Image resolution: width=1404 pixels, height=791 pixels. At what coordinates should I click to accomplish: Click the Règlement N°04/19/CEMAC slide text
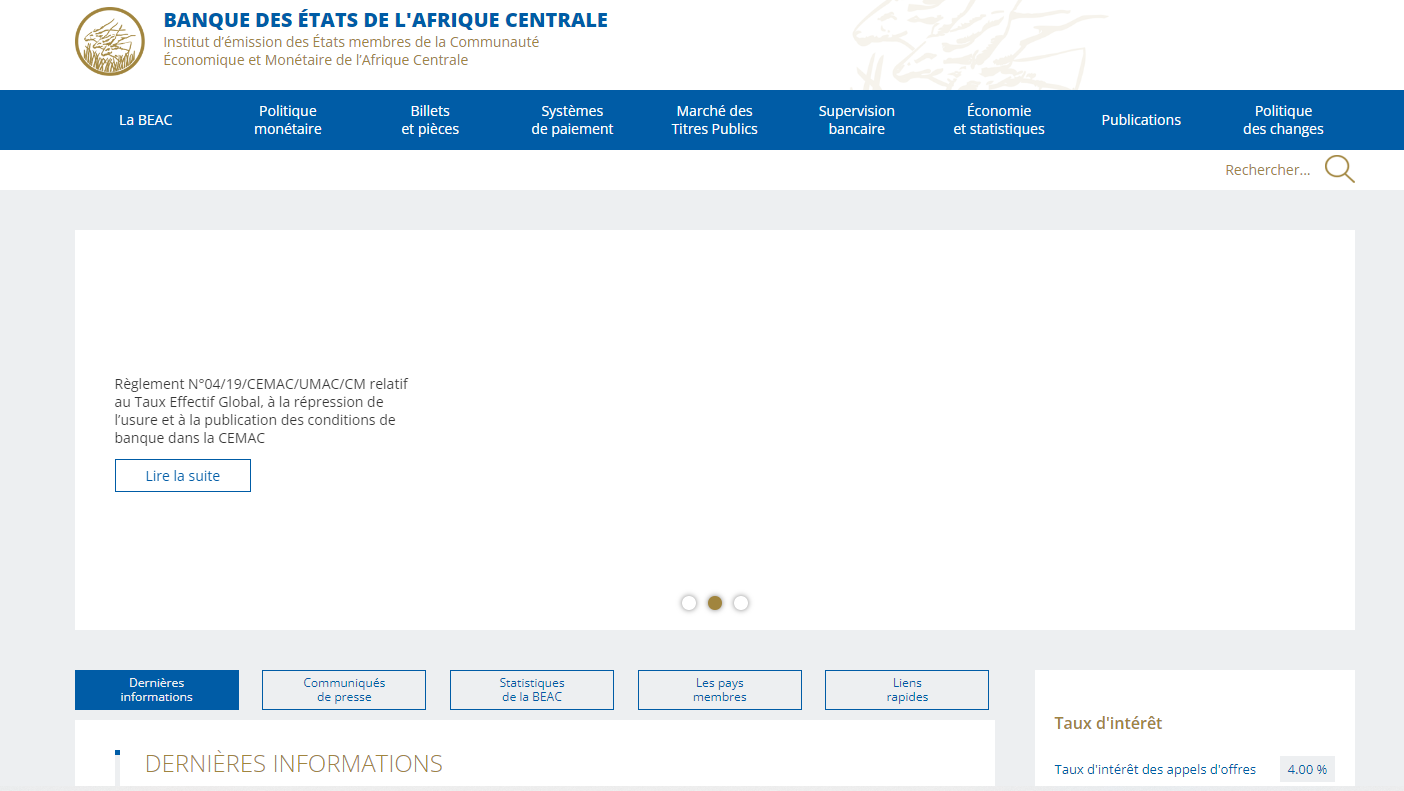261,411
